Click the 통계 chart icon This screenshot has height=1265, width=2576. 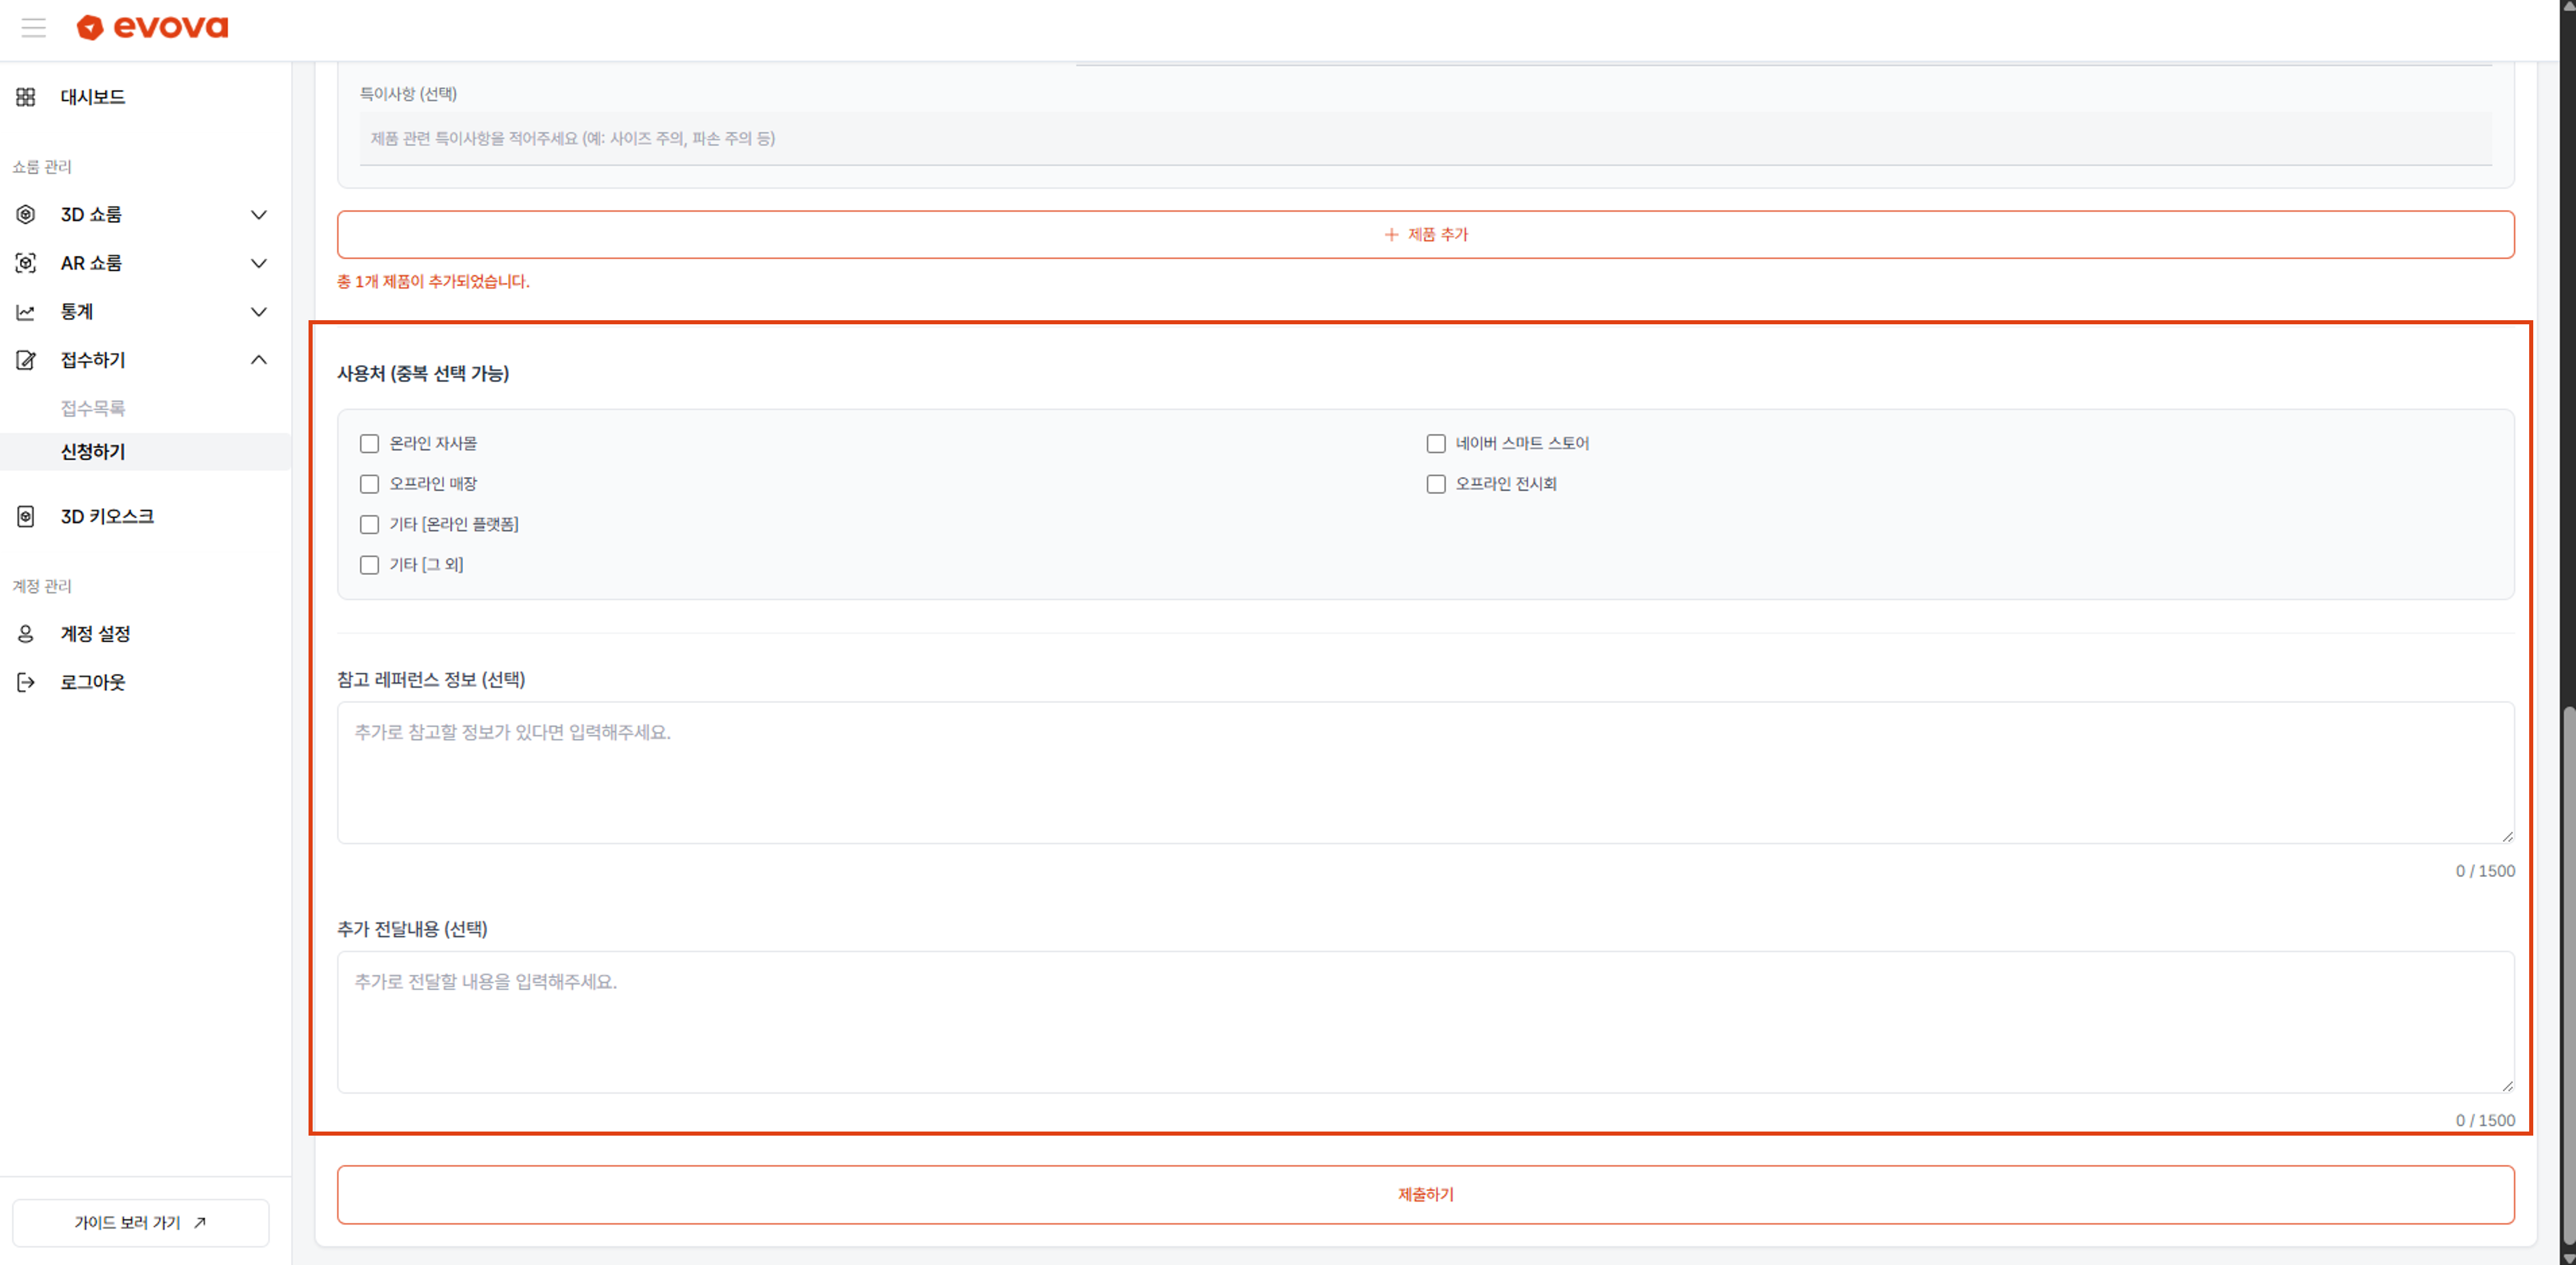pyautogui.click(x=26, y=312)
